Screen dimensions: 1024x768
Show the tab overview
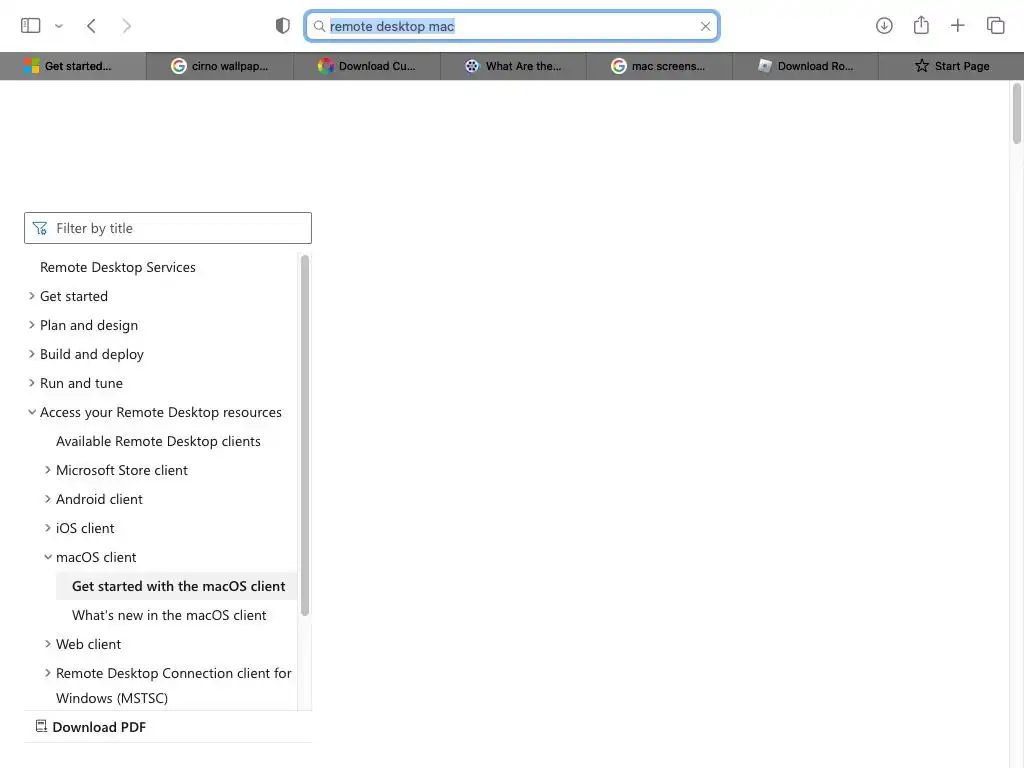(995, 25)
